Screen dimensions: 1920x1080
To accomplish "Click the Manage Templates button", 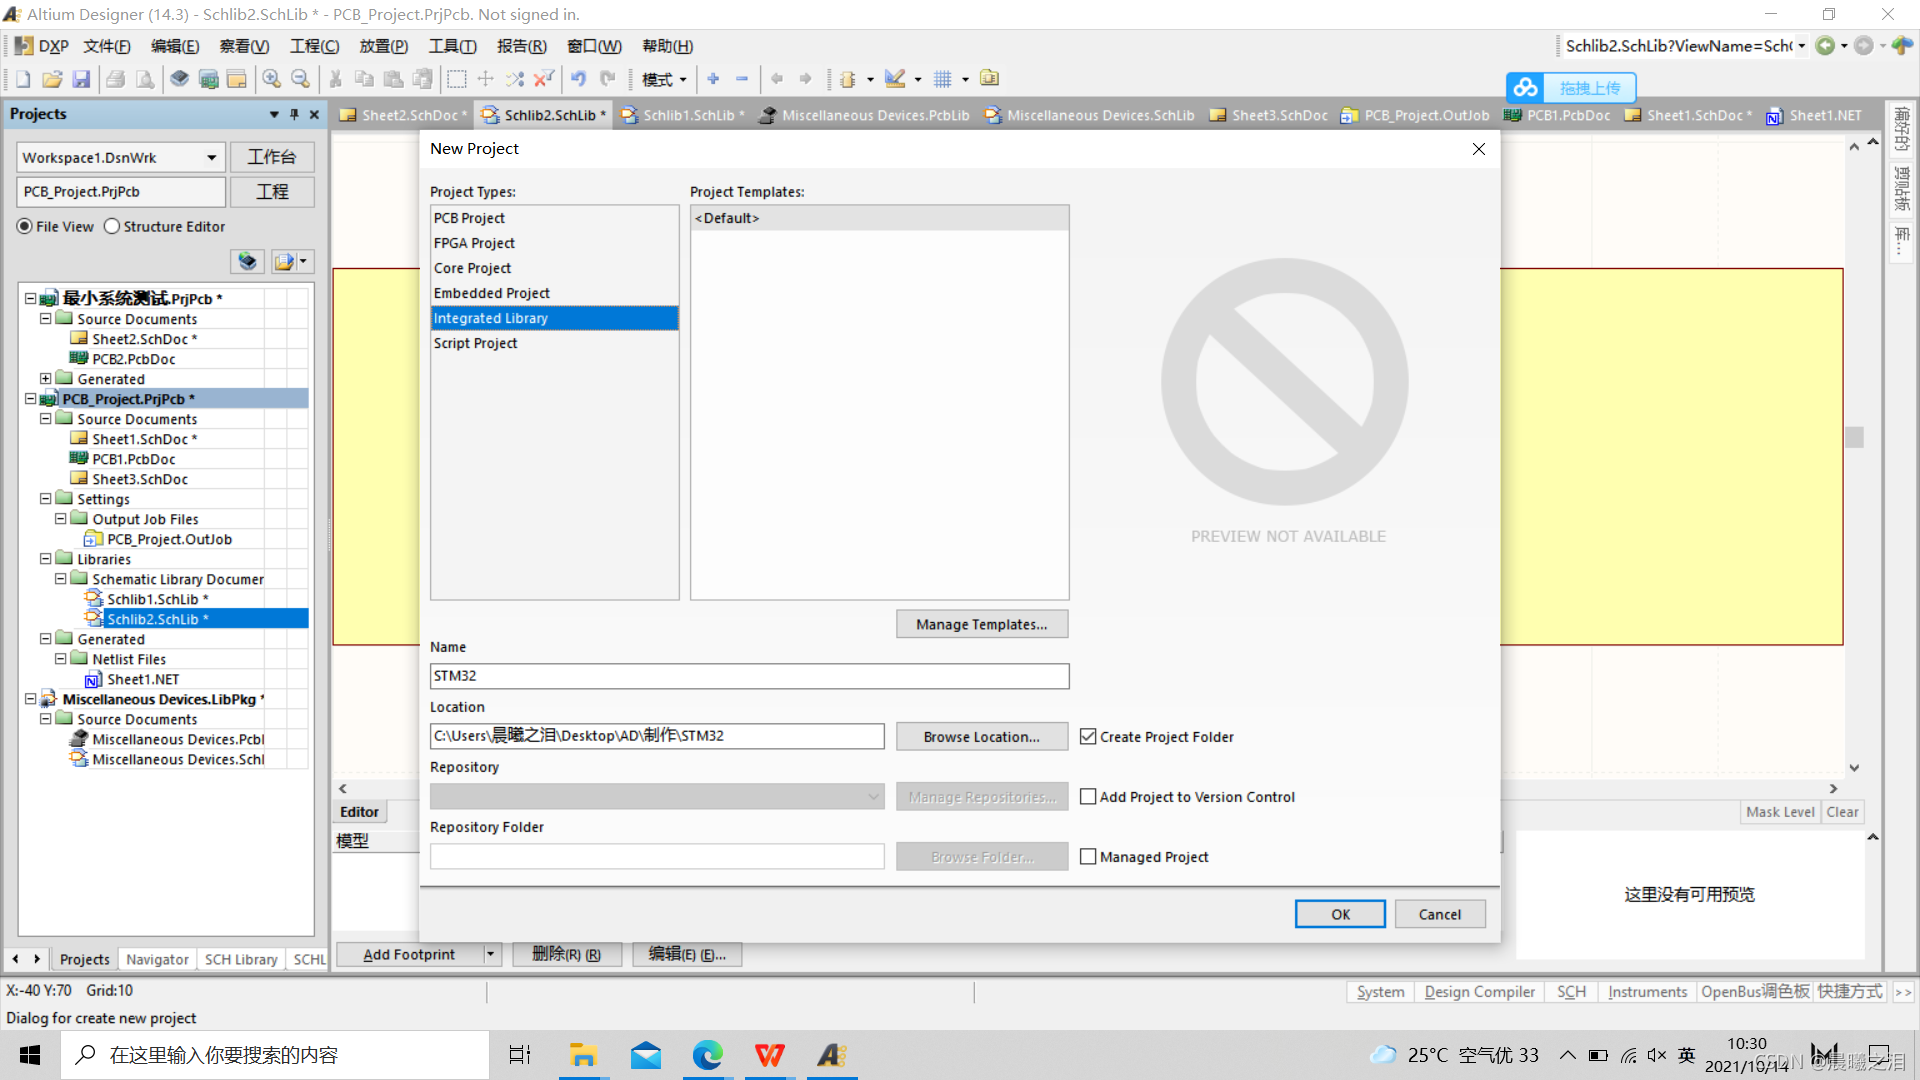I will (981, 624).
